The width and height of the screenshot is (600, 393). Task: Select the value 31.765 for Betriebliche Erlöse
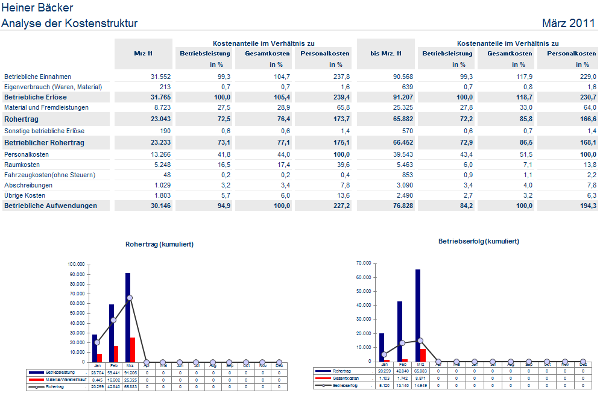161,97
